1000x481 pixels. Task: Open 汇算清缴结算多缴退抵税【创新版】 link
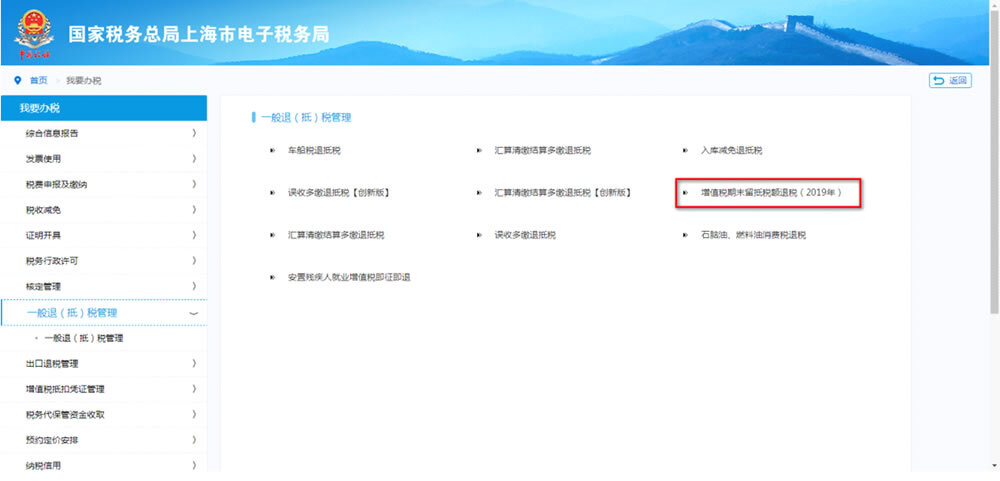(x=562, y=193)
